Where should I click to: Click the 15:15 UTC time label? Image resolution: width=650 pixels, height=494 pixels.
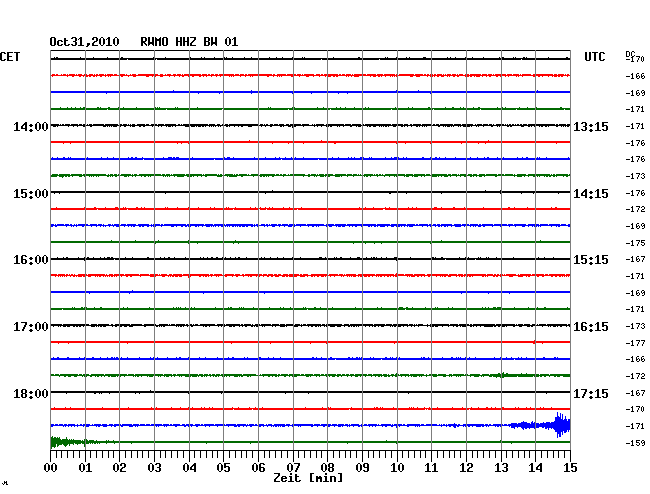[x=591, y=260]
